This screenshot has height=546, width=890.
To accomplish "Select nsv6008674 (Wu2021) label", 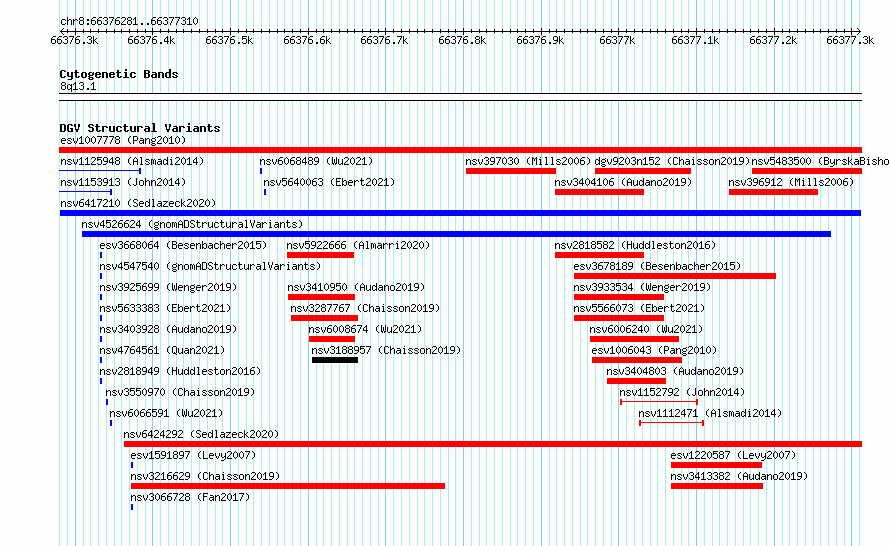I will click(x=365, y=329).
